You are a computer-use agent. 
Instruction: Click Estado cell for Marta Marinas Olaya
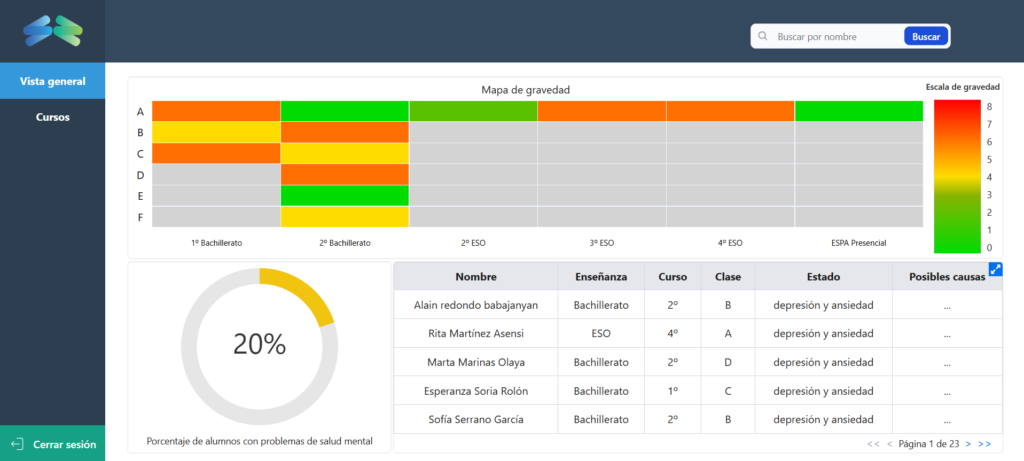[x=824, y=362]
